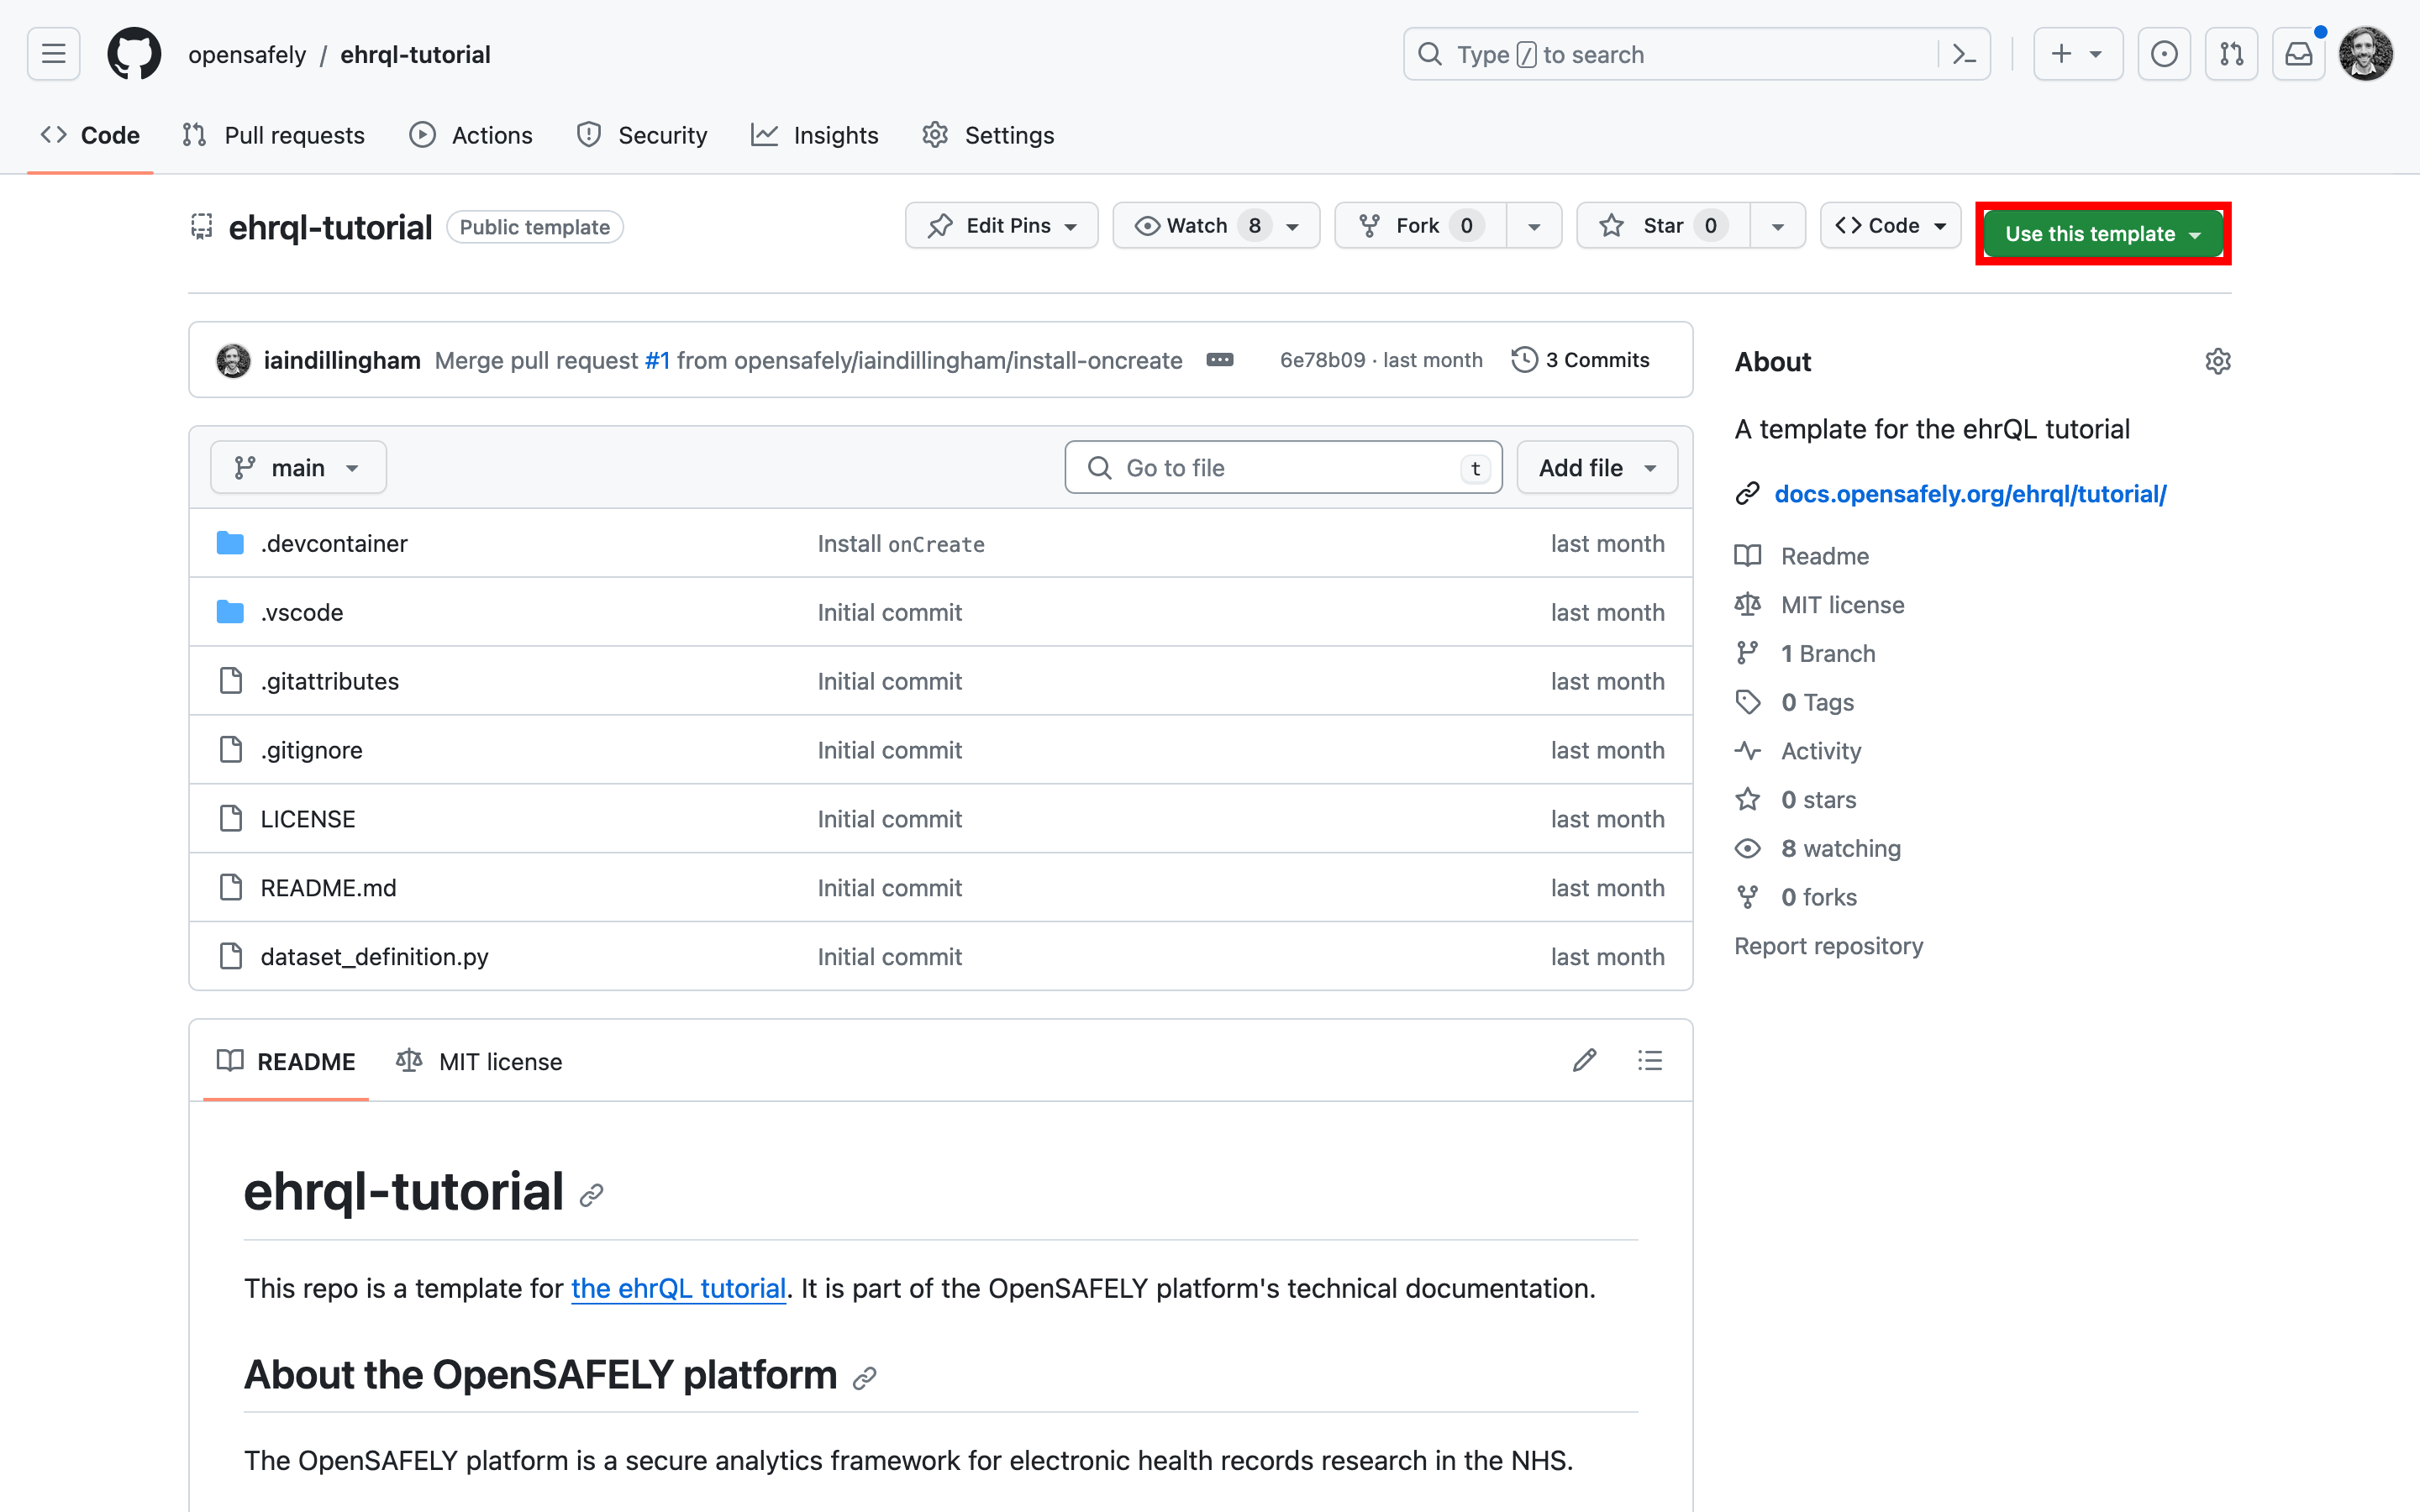Open the notifications inbox

pyautogui.click(x=2298, y=54)
